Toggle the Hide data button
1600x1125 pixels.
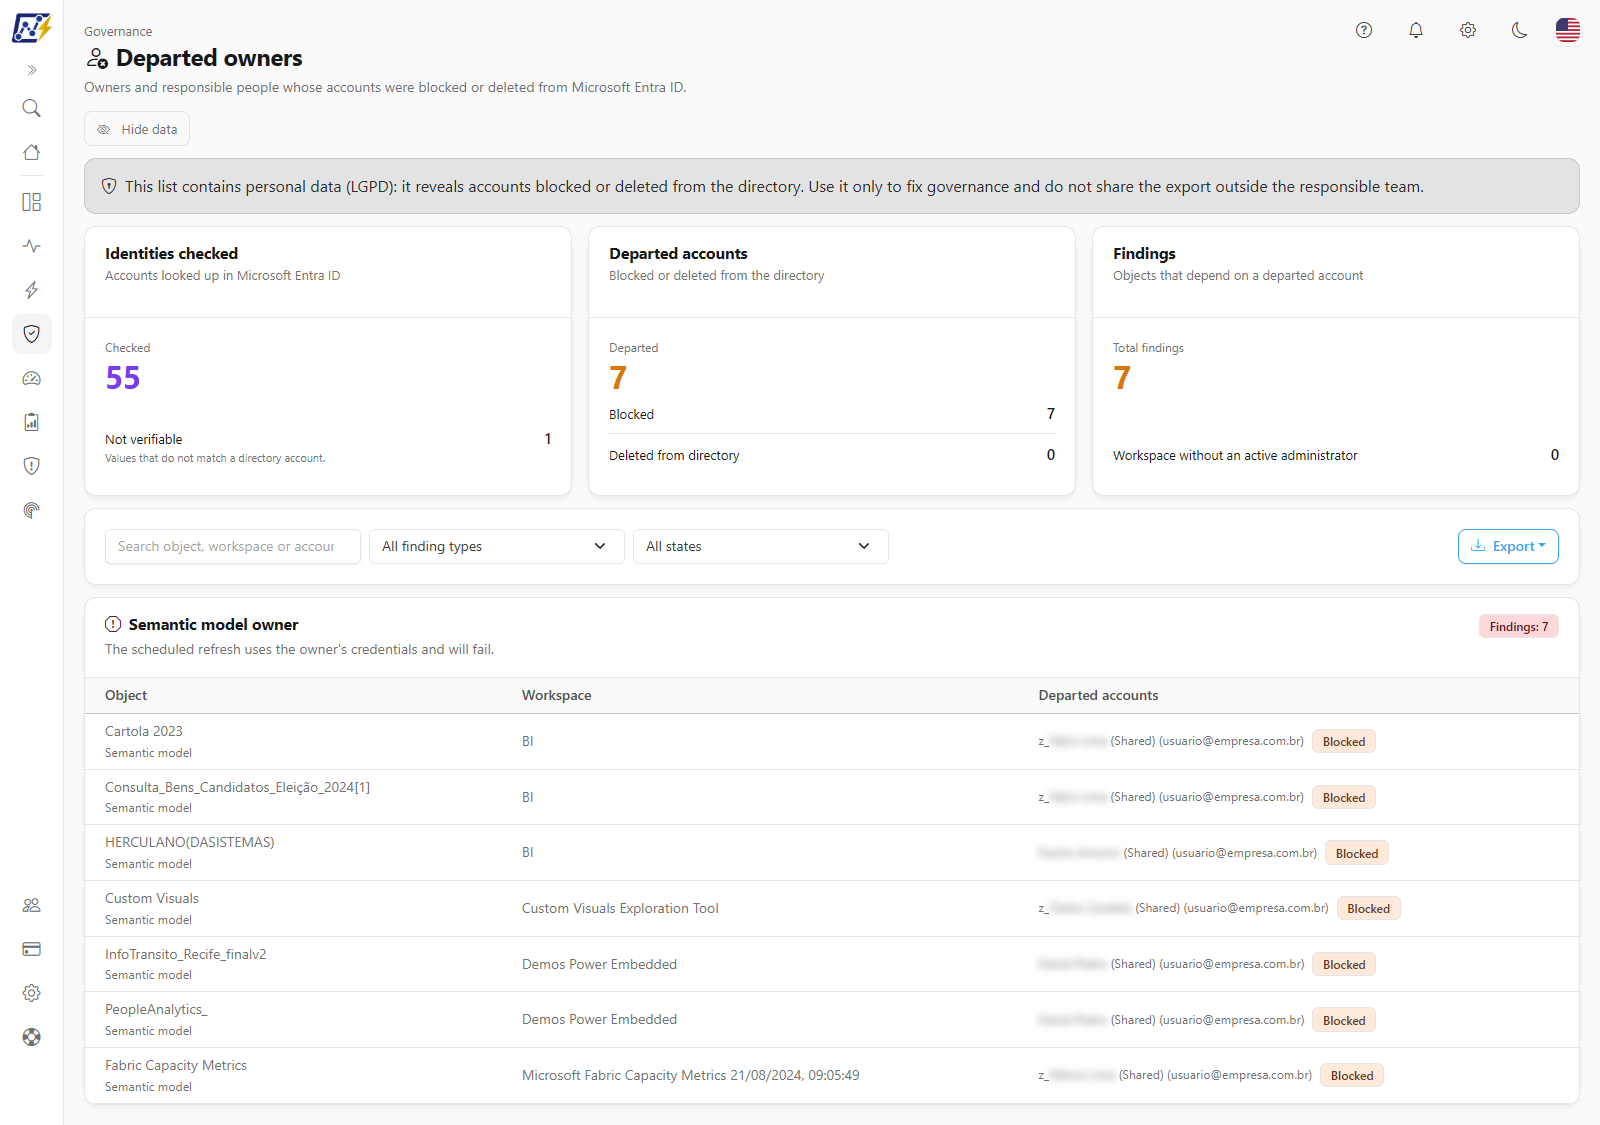coord(137,129)
